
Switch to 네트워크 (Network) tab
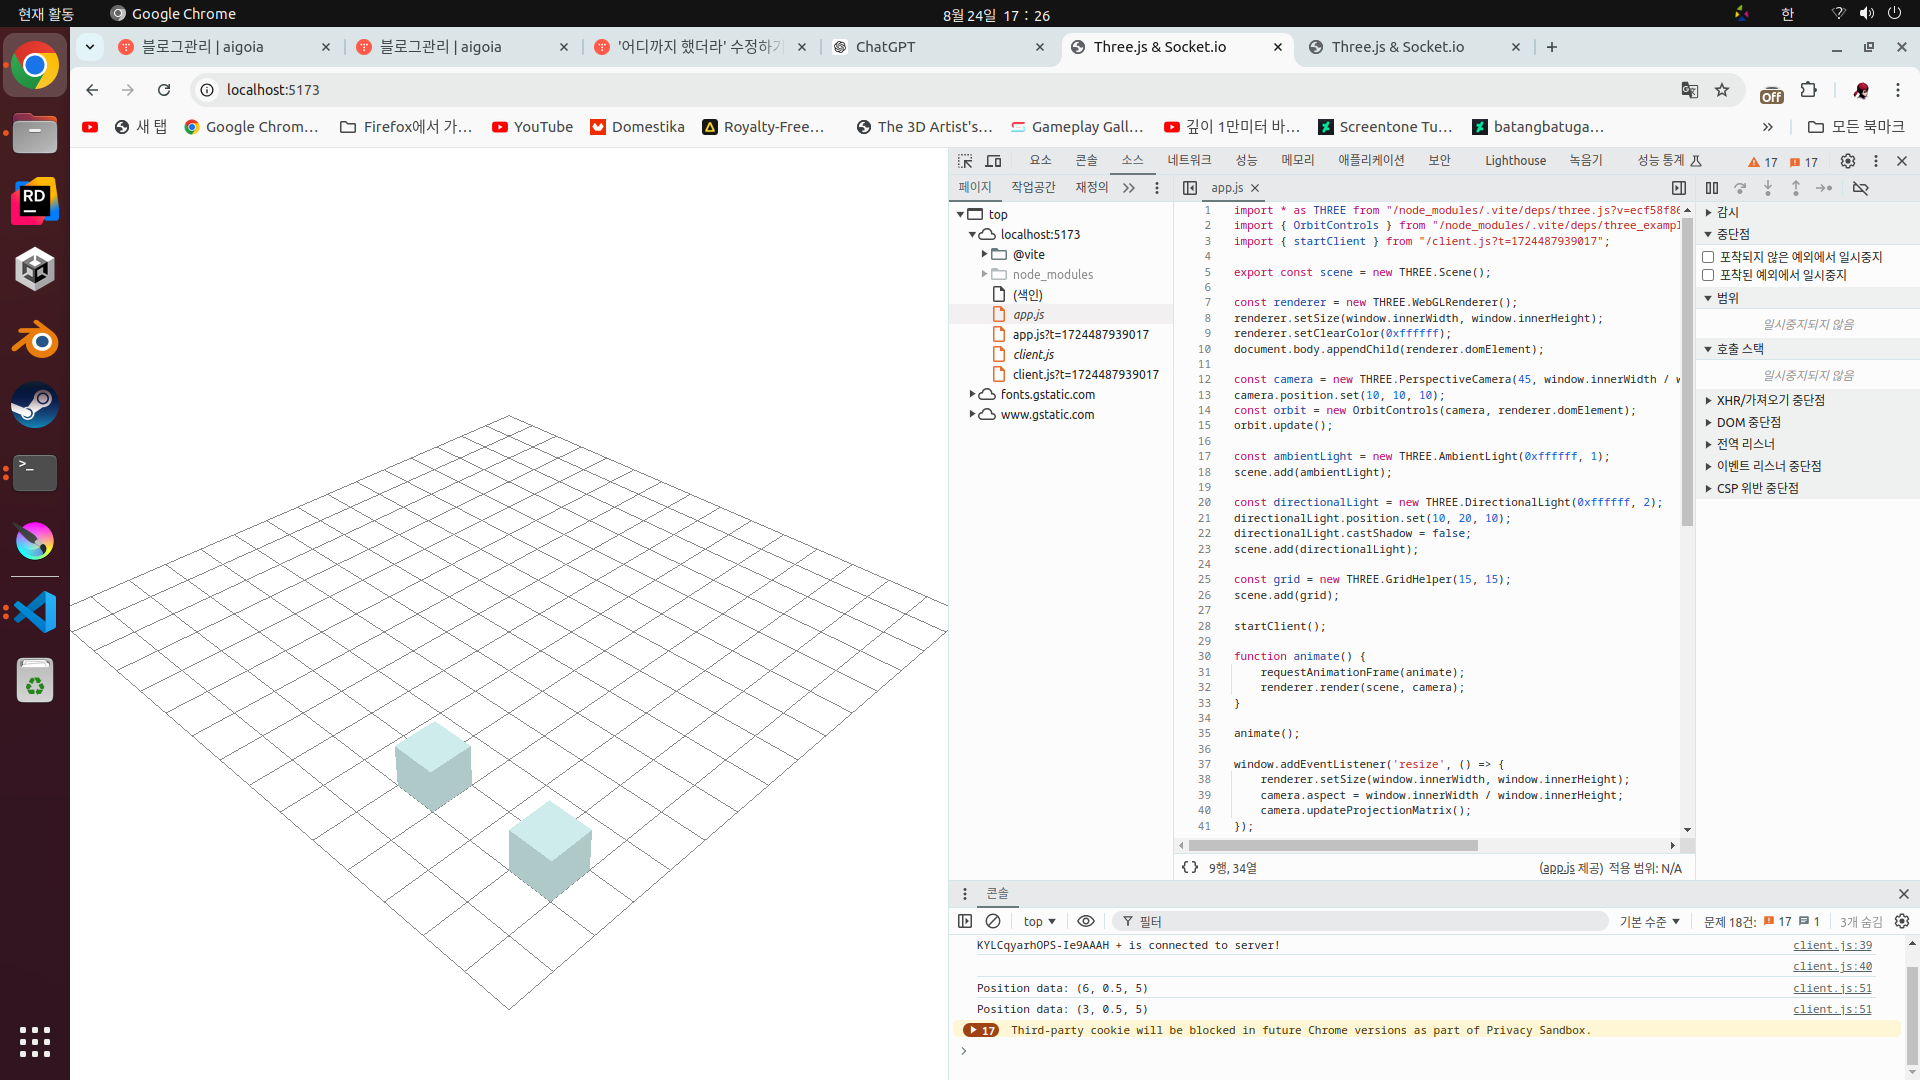(1189, 160)
